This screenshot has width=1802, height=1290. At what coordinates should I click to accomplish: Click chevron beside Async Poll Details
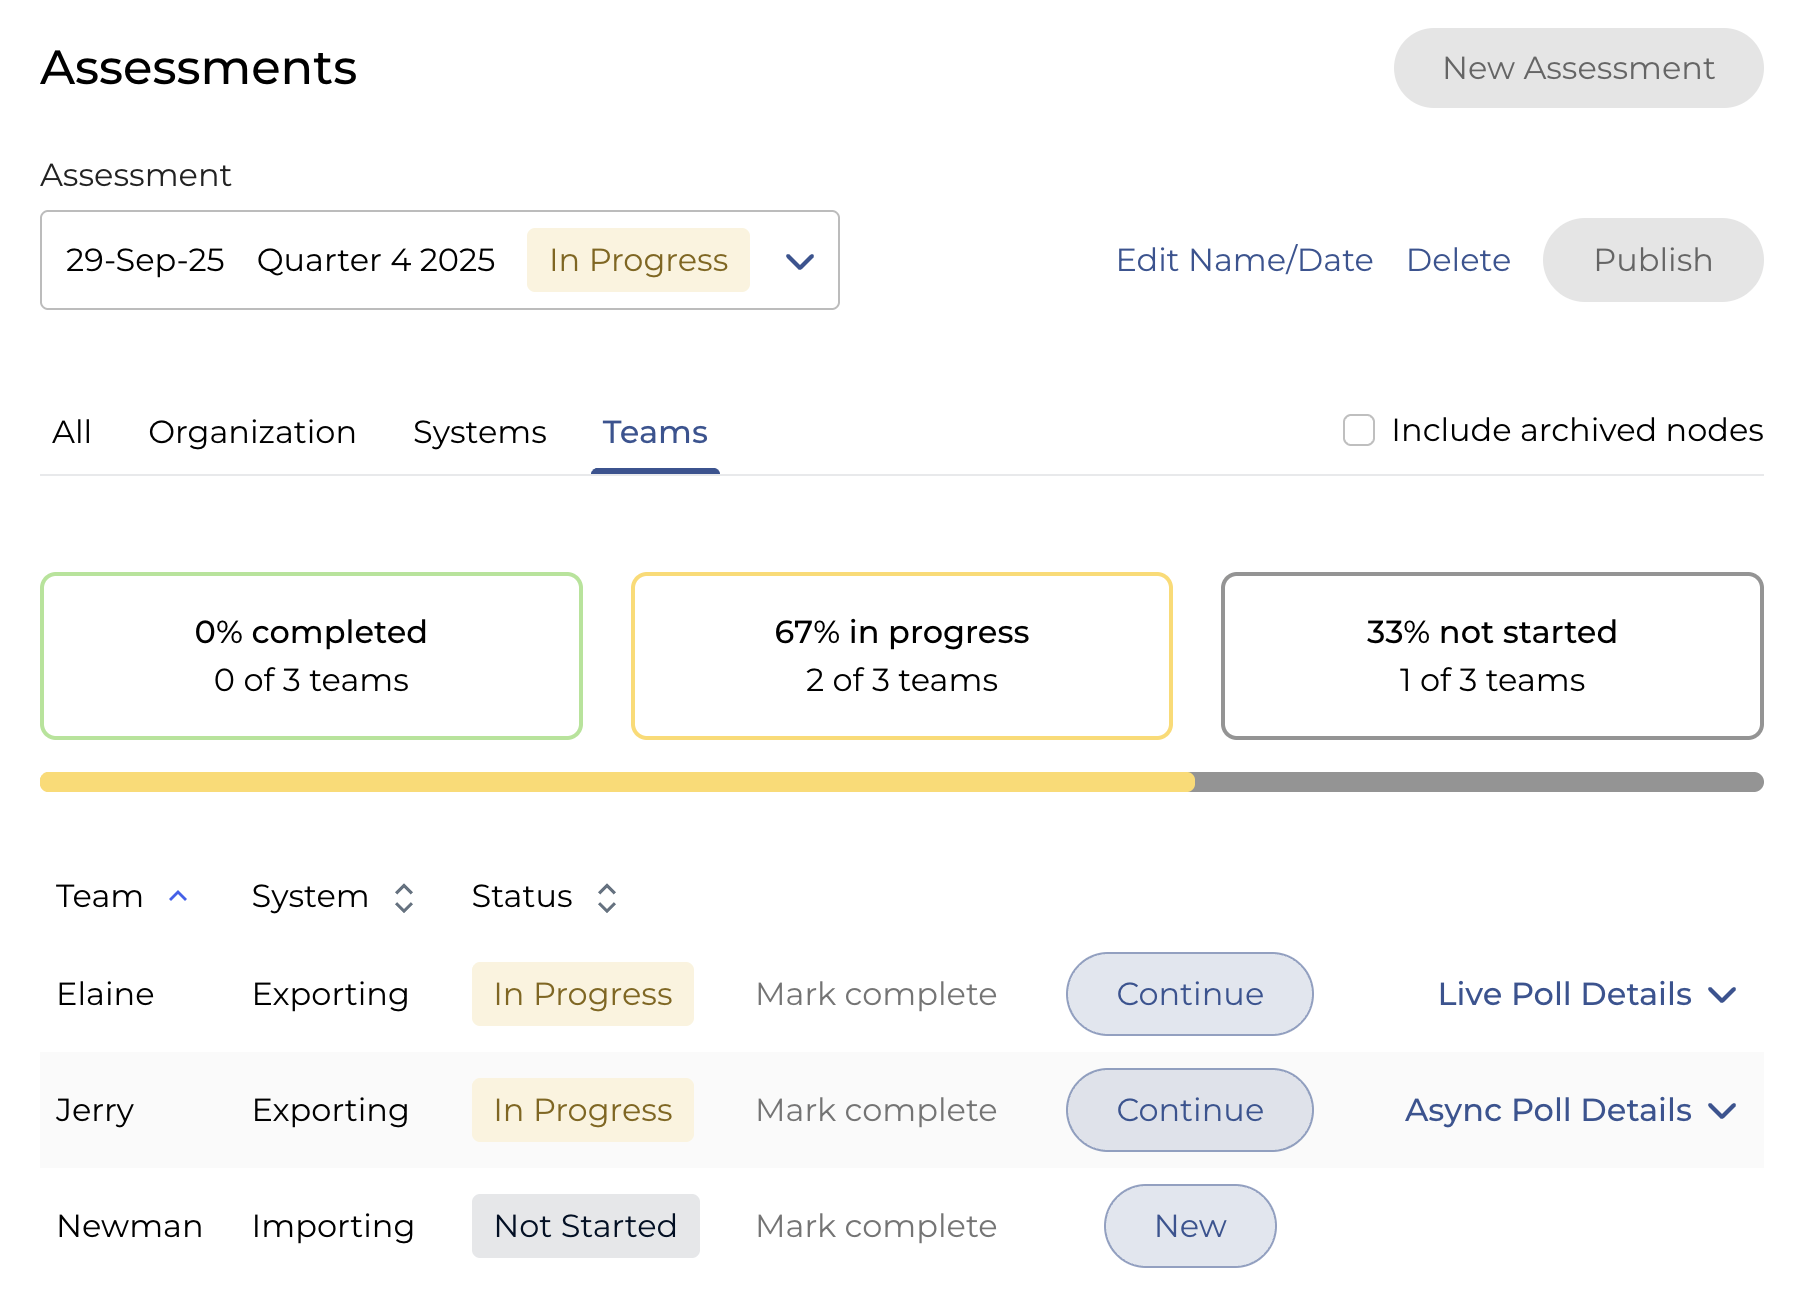(x=1722, y=1111)
